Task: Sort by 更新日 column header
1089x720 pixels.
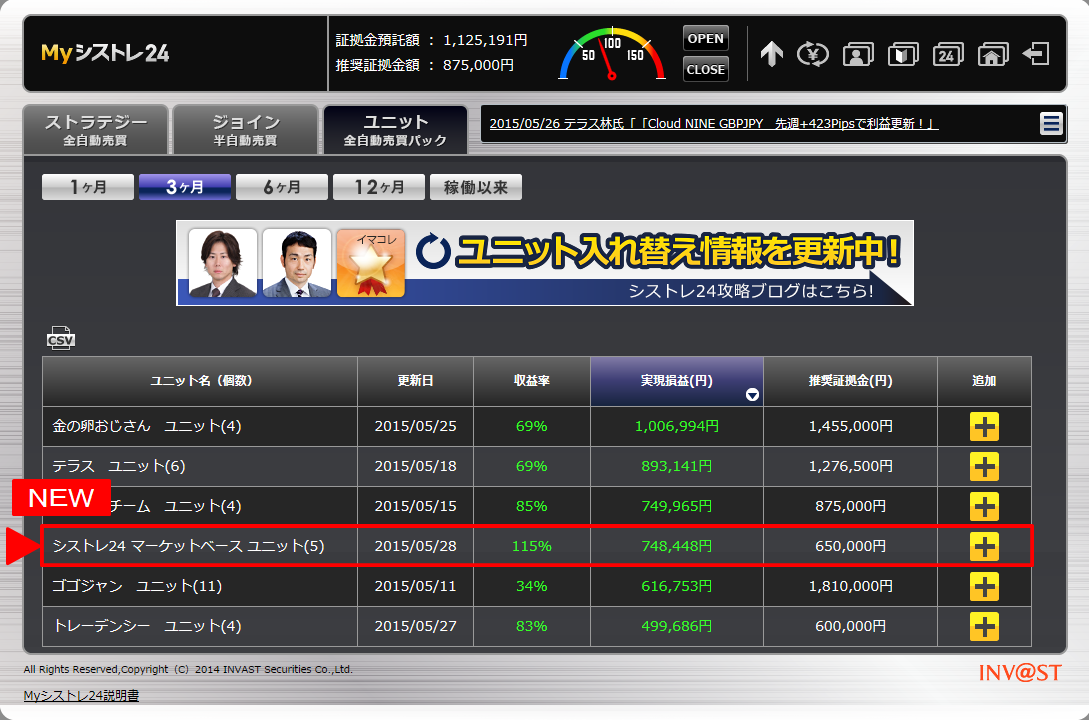Action: click(x=415, y=381)
